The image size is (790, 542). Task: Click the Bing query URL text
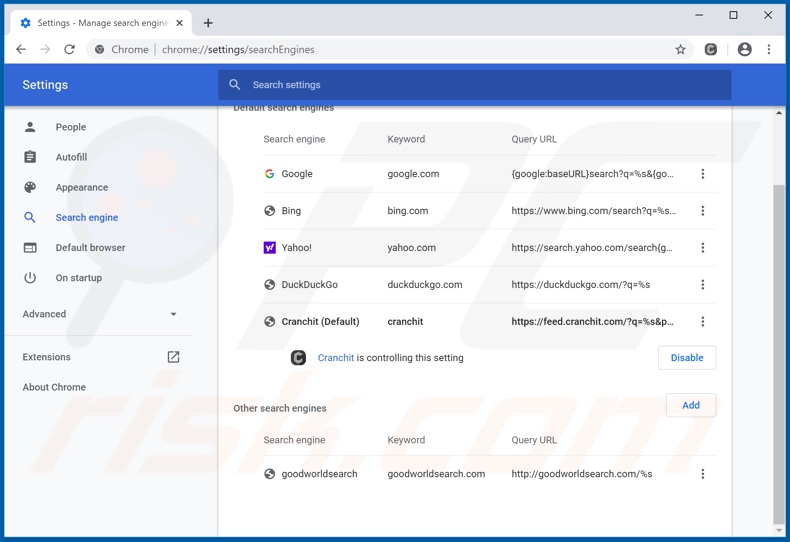(x=594, y=211)
